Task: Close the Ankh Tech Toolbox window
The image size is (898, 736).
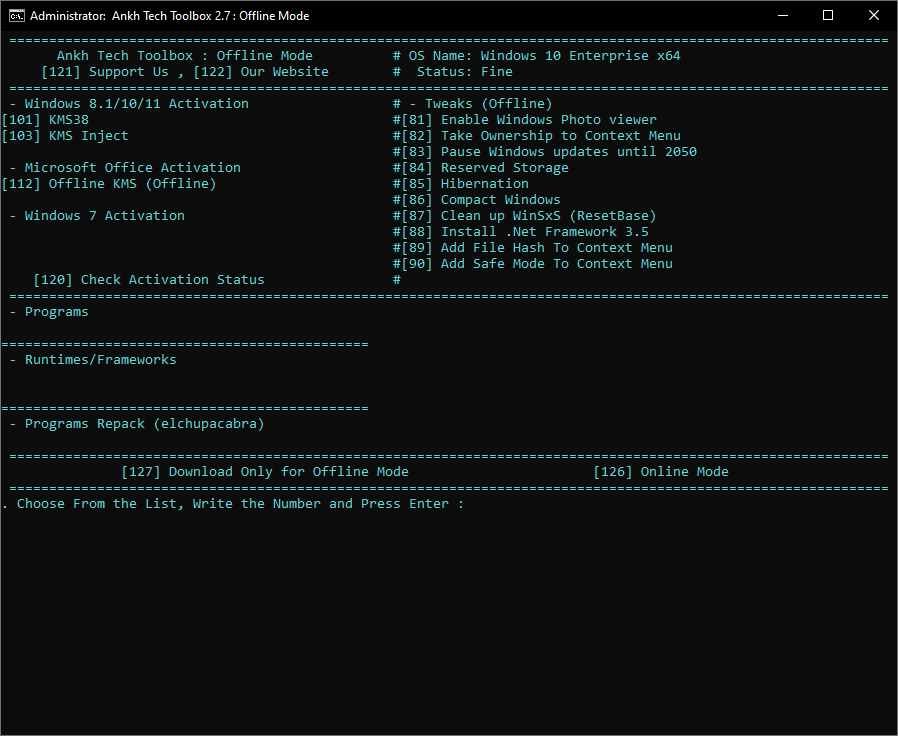Action: click(x=873, y=15)
